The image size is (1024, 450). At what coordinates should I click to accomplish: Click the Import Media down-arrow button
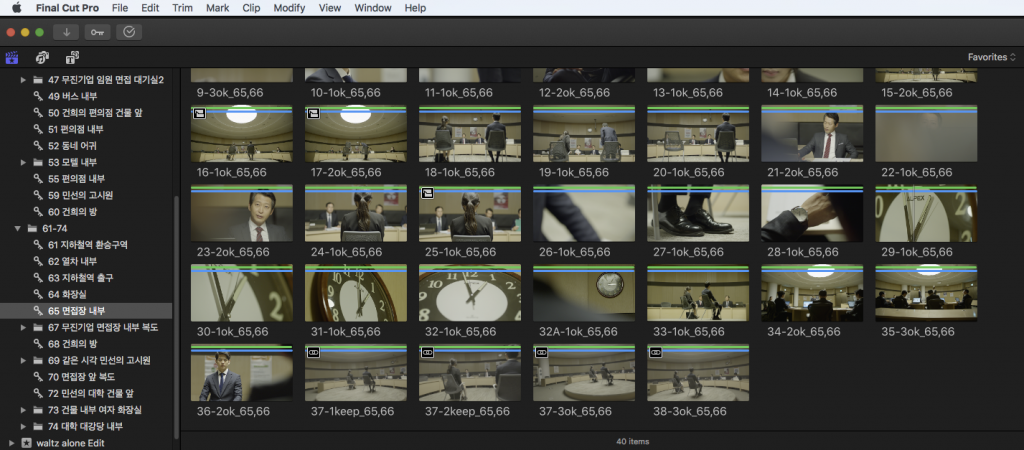click(65, 32)
